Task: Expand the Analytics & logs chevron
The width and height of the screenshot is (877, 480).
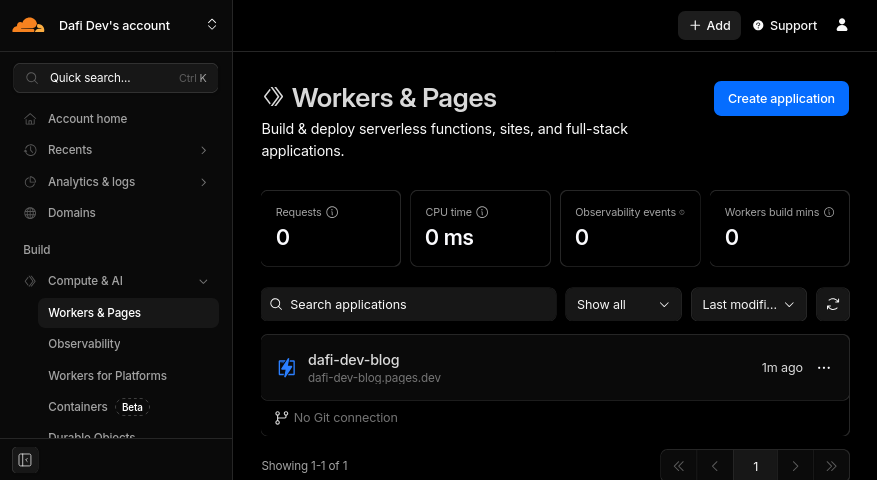Action: [x=204, y=182]
